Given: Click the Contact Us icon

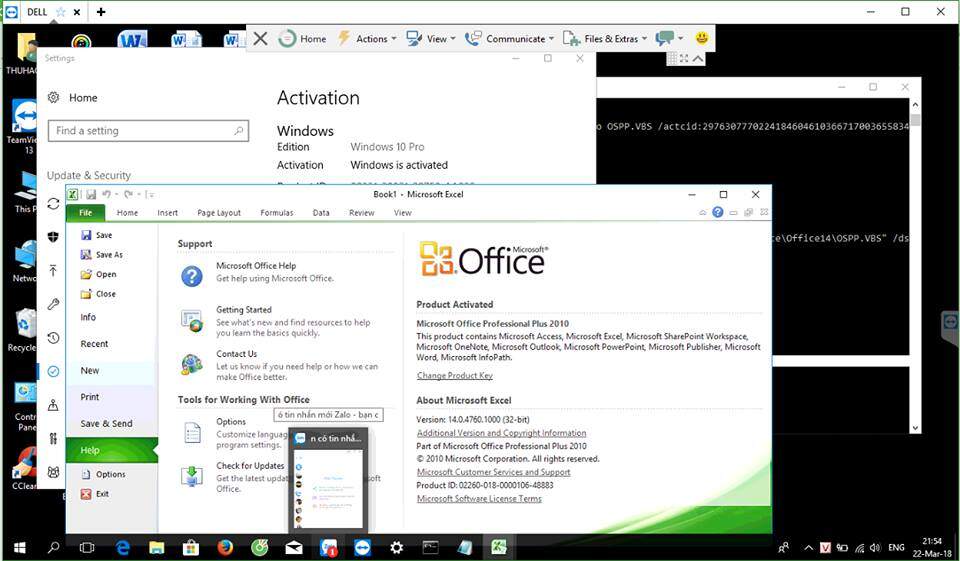Looking at the screenshot, I should click(x=191, y=364).
